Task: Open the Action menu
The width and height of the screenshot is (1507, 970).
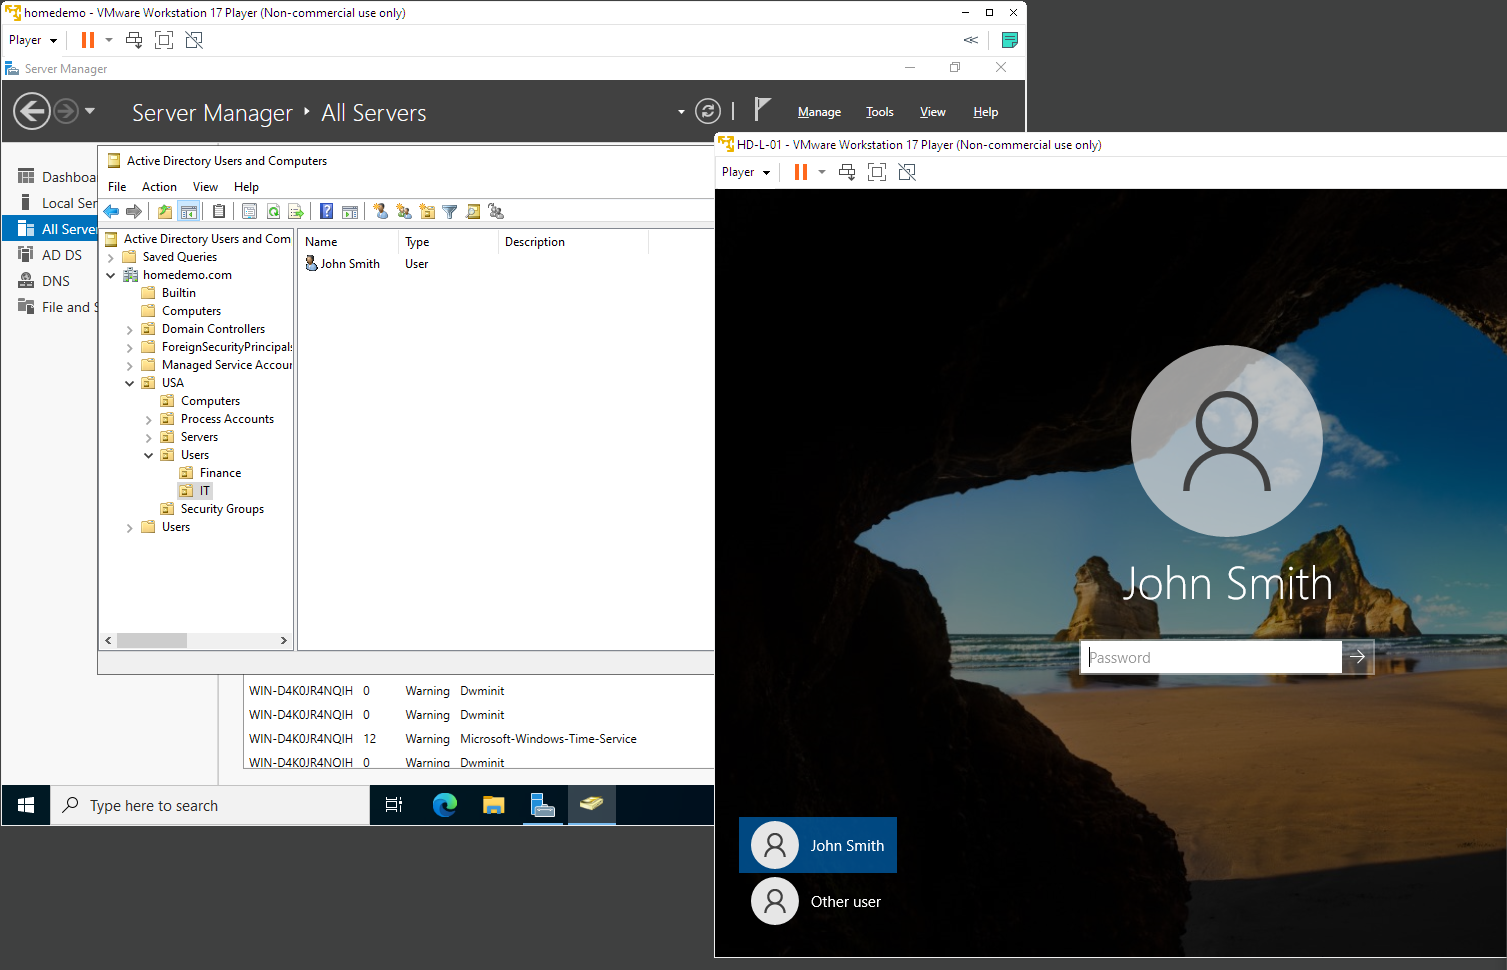Action: [159, 186]
